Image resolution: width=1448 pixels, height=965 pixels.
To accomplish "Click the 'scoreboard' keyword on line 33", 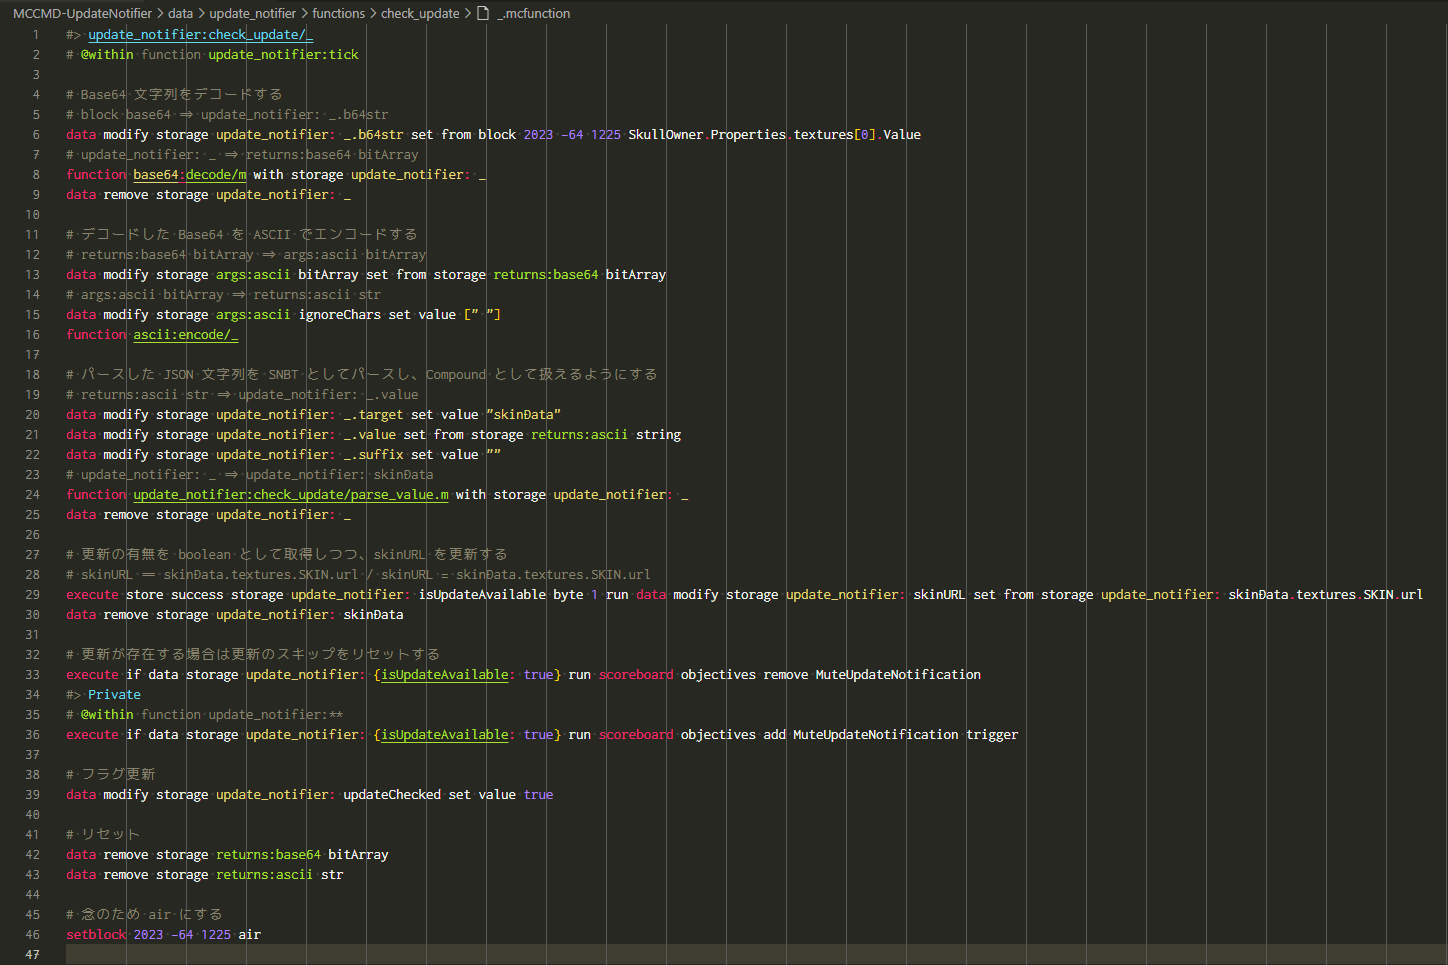I will pyautogui.click(x=636, y=674).
